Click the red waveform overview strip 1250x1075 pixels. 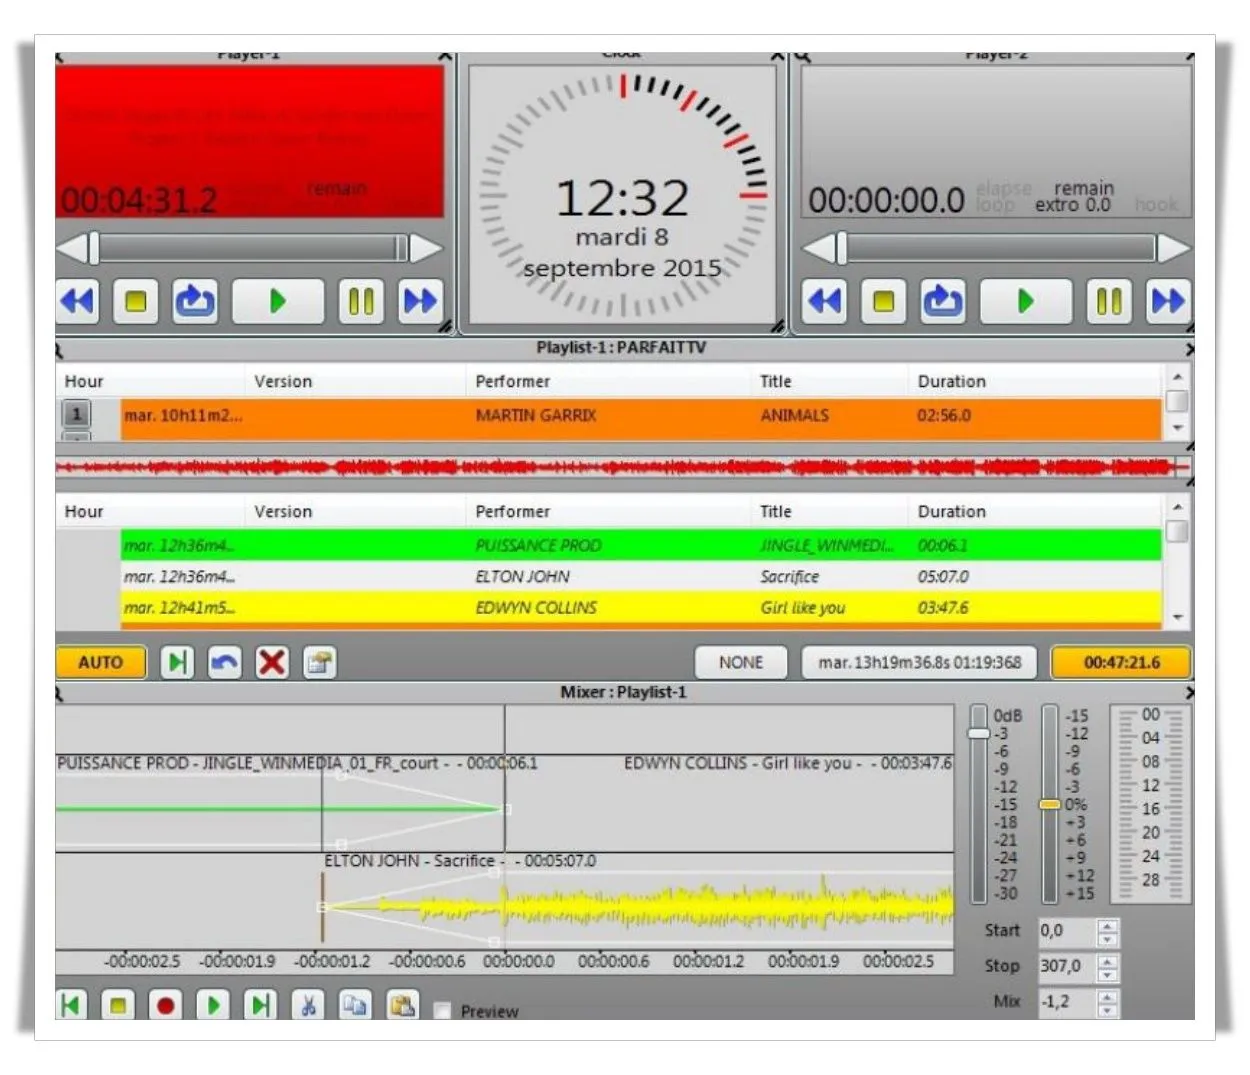[622, 467]
